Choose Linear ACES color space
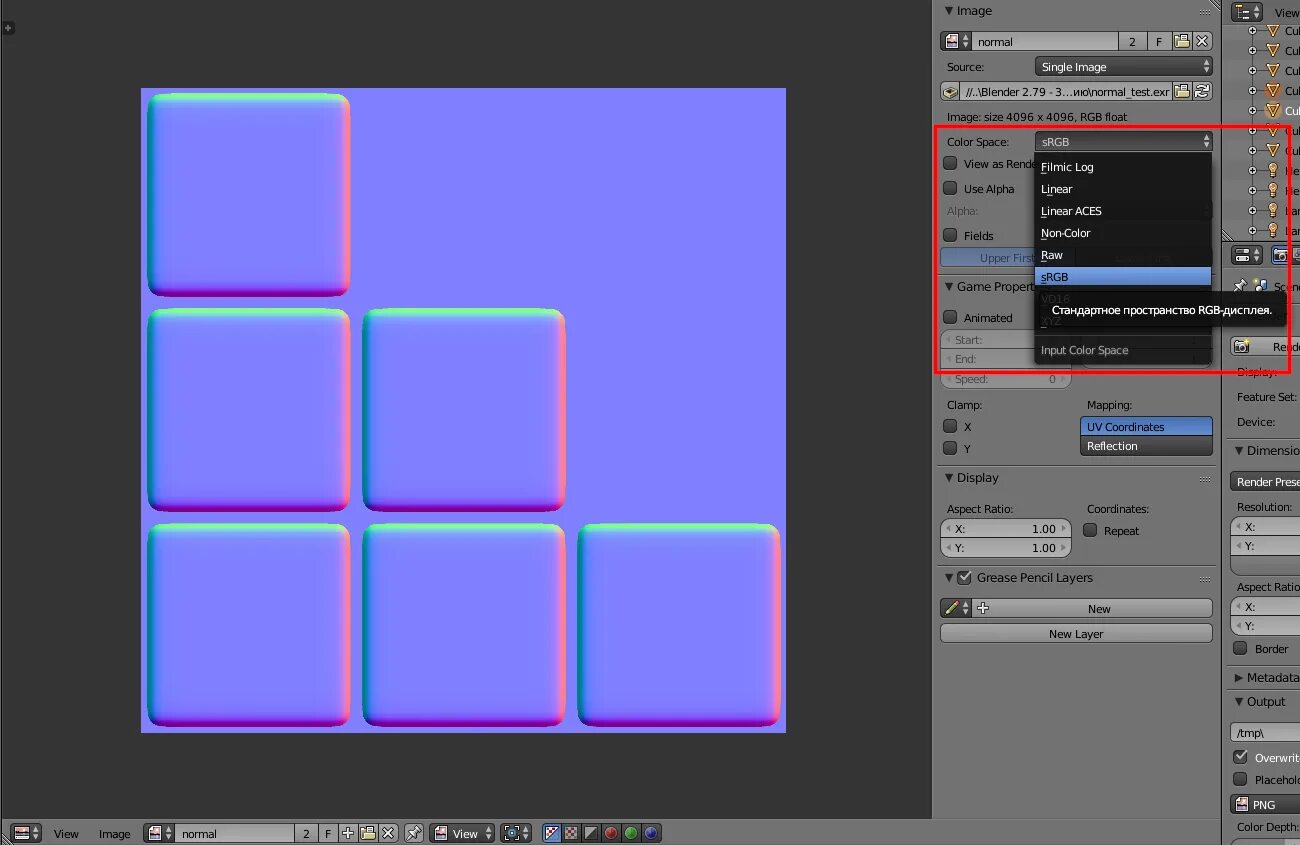Image resolution: width=1300 pixels, height=845 pixels. [x=1123, y=211]
